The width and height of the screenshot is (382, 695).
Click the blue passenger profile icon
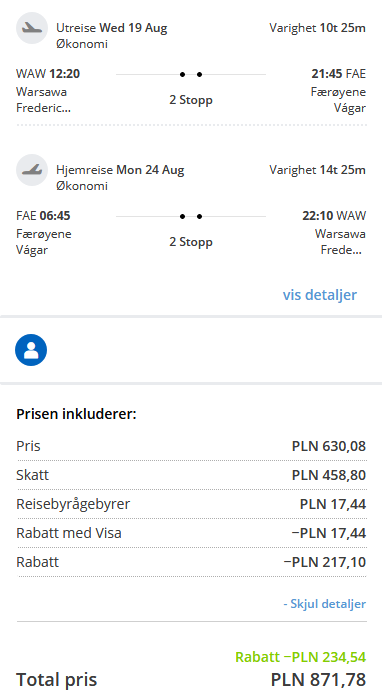[x=31, y=350]
